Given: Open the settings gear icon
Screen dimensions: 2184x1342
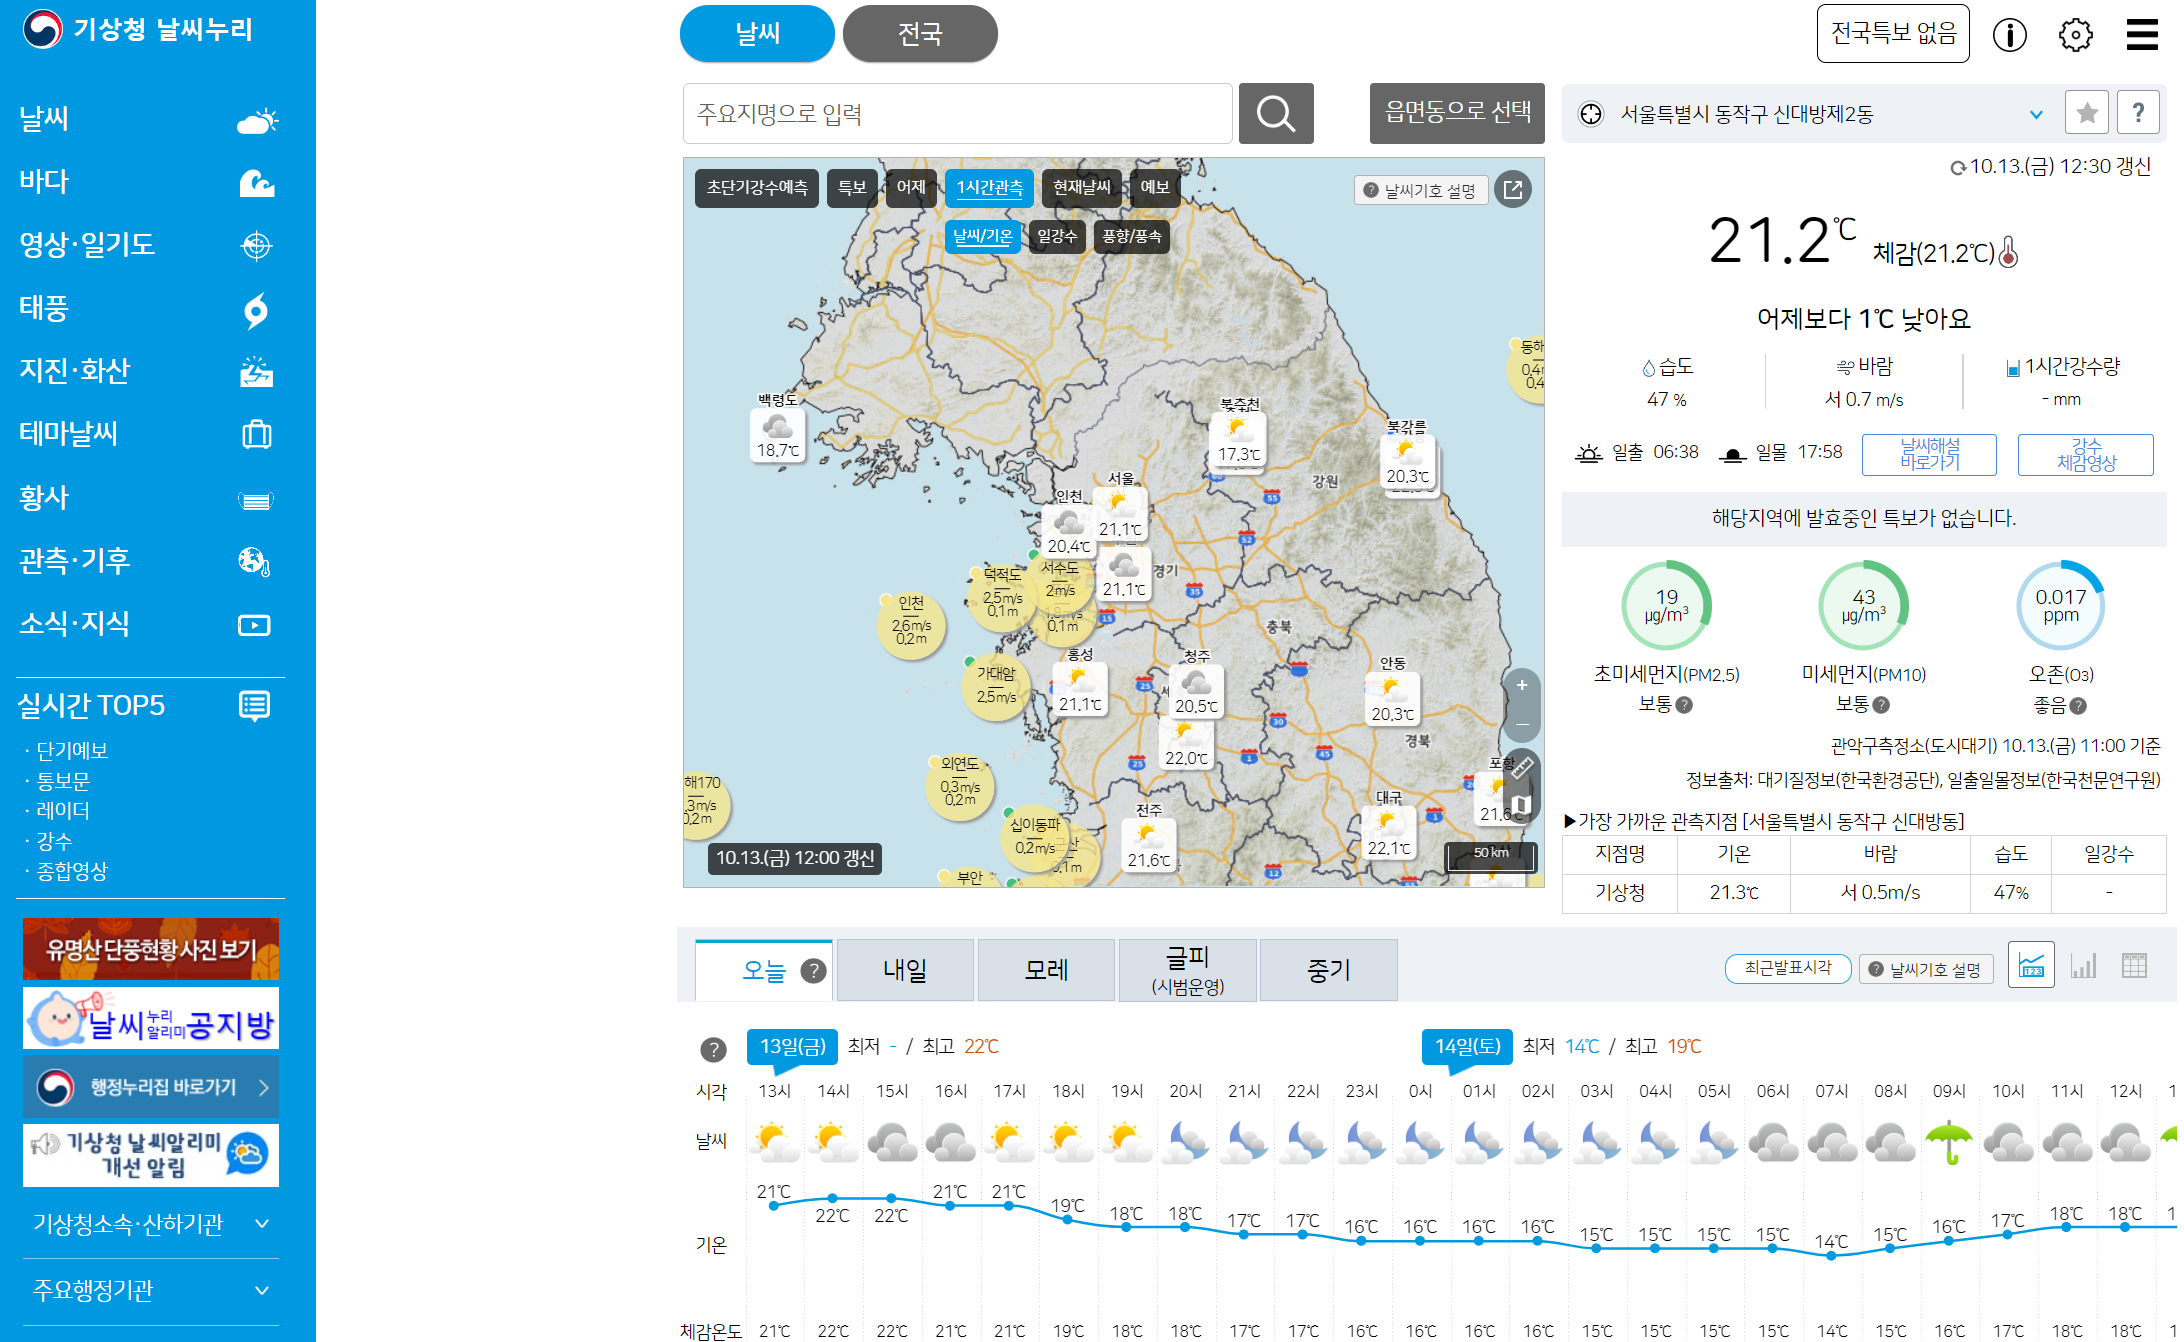Looking at the screenshot, I should tap(2075, 35).
